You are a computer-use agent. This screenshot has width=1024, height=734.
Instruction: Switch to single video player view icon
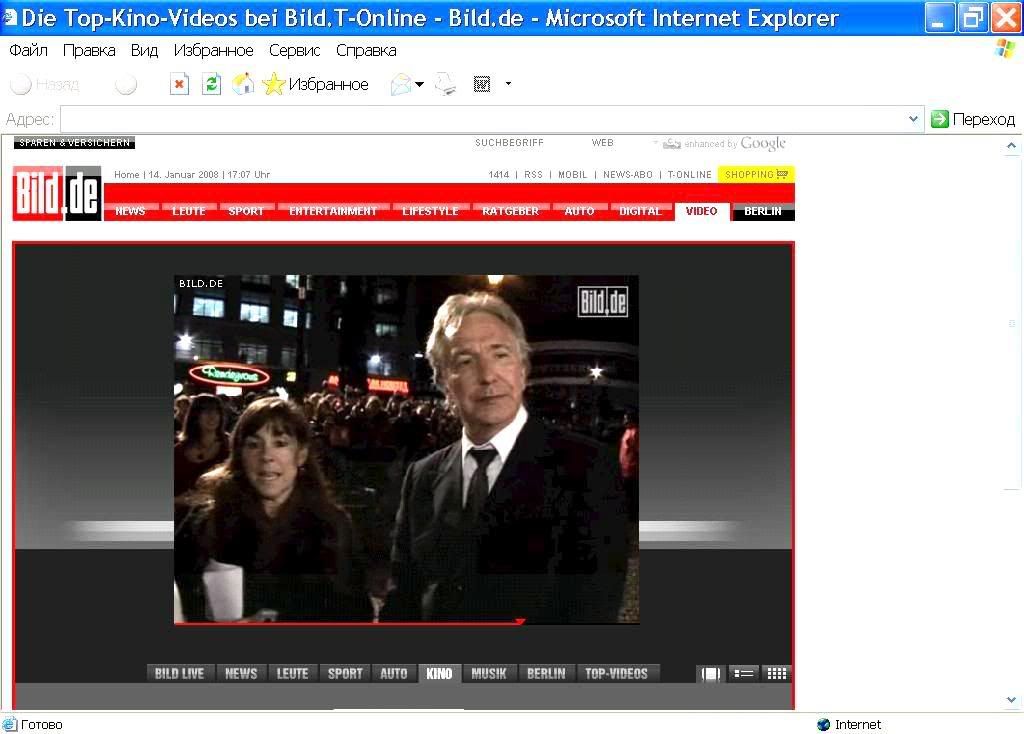click(x=711, y=674)
